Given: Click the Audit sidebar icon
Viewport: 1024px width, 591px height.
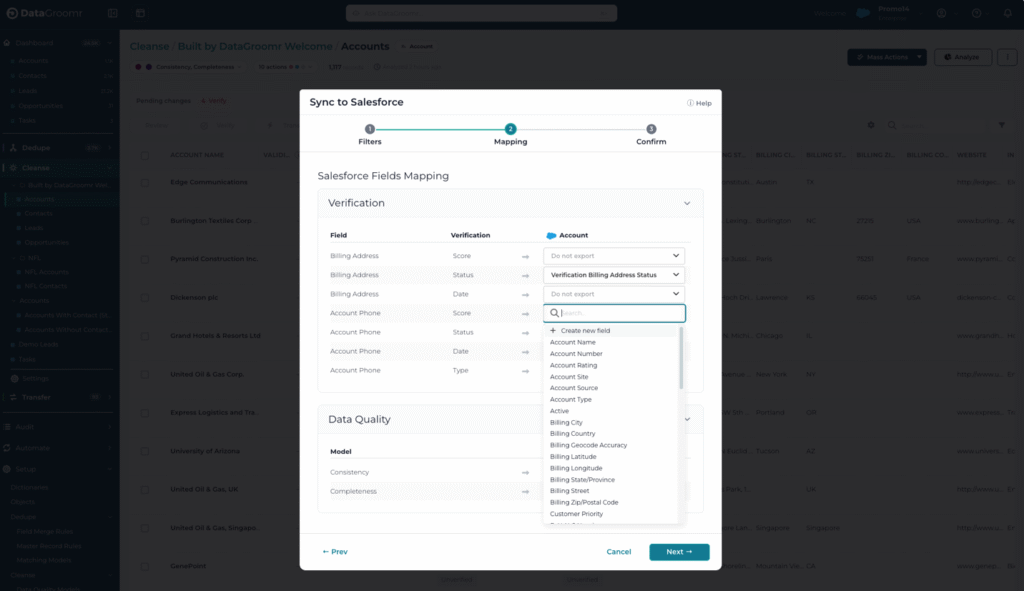Looking at the screenshot, I should pyautogui.click(x=7, y=426).
